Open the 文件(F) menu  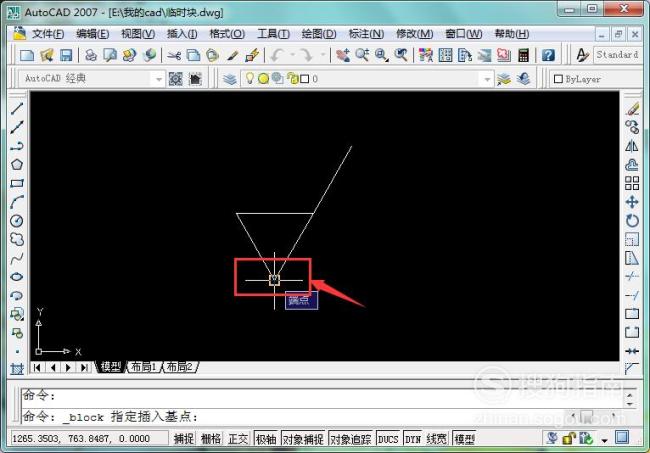pos(48,34)
